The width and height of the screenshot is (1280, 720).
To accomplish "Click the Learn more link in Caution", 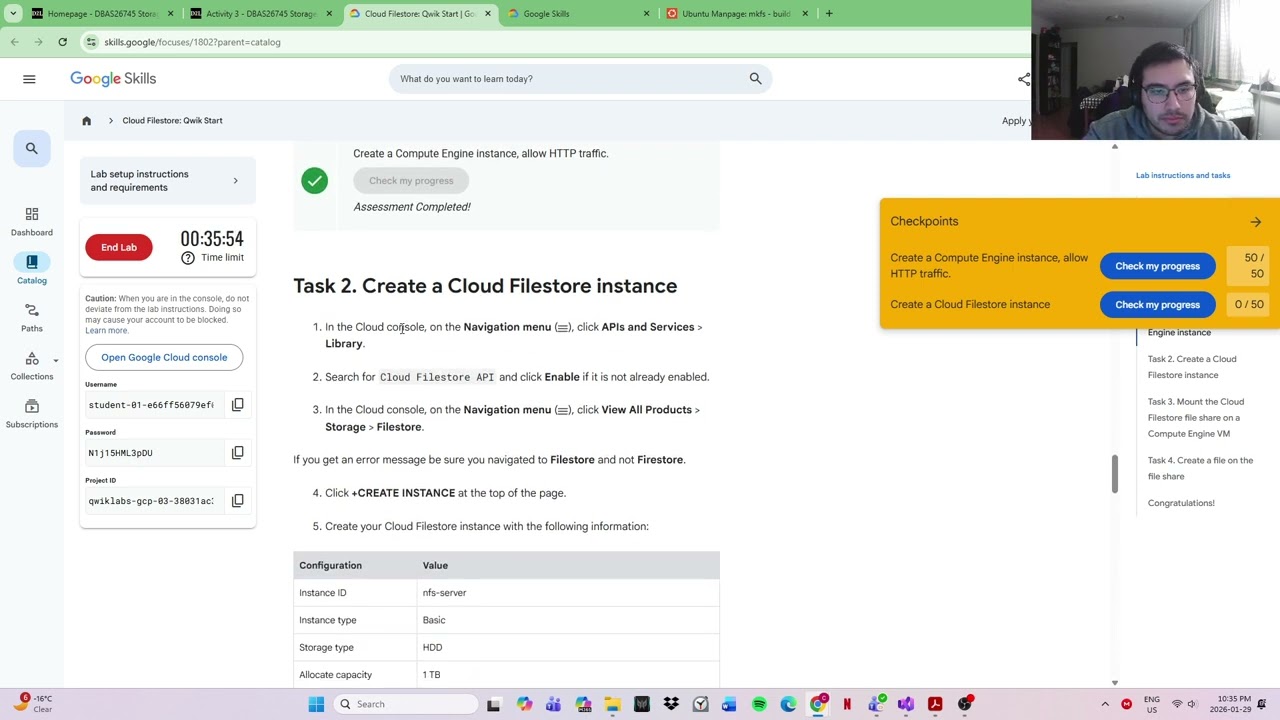I will (x=106, y=331).
